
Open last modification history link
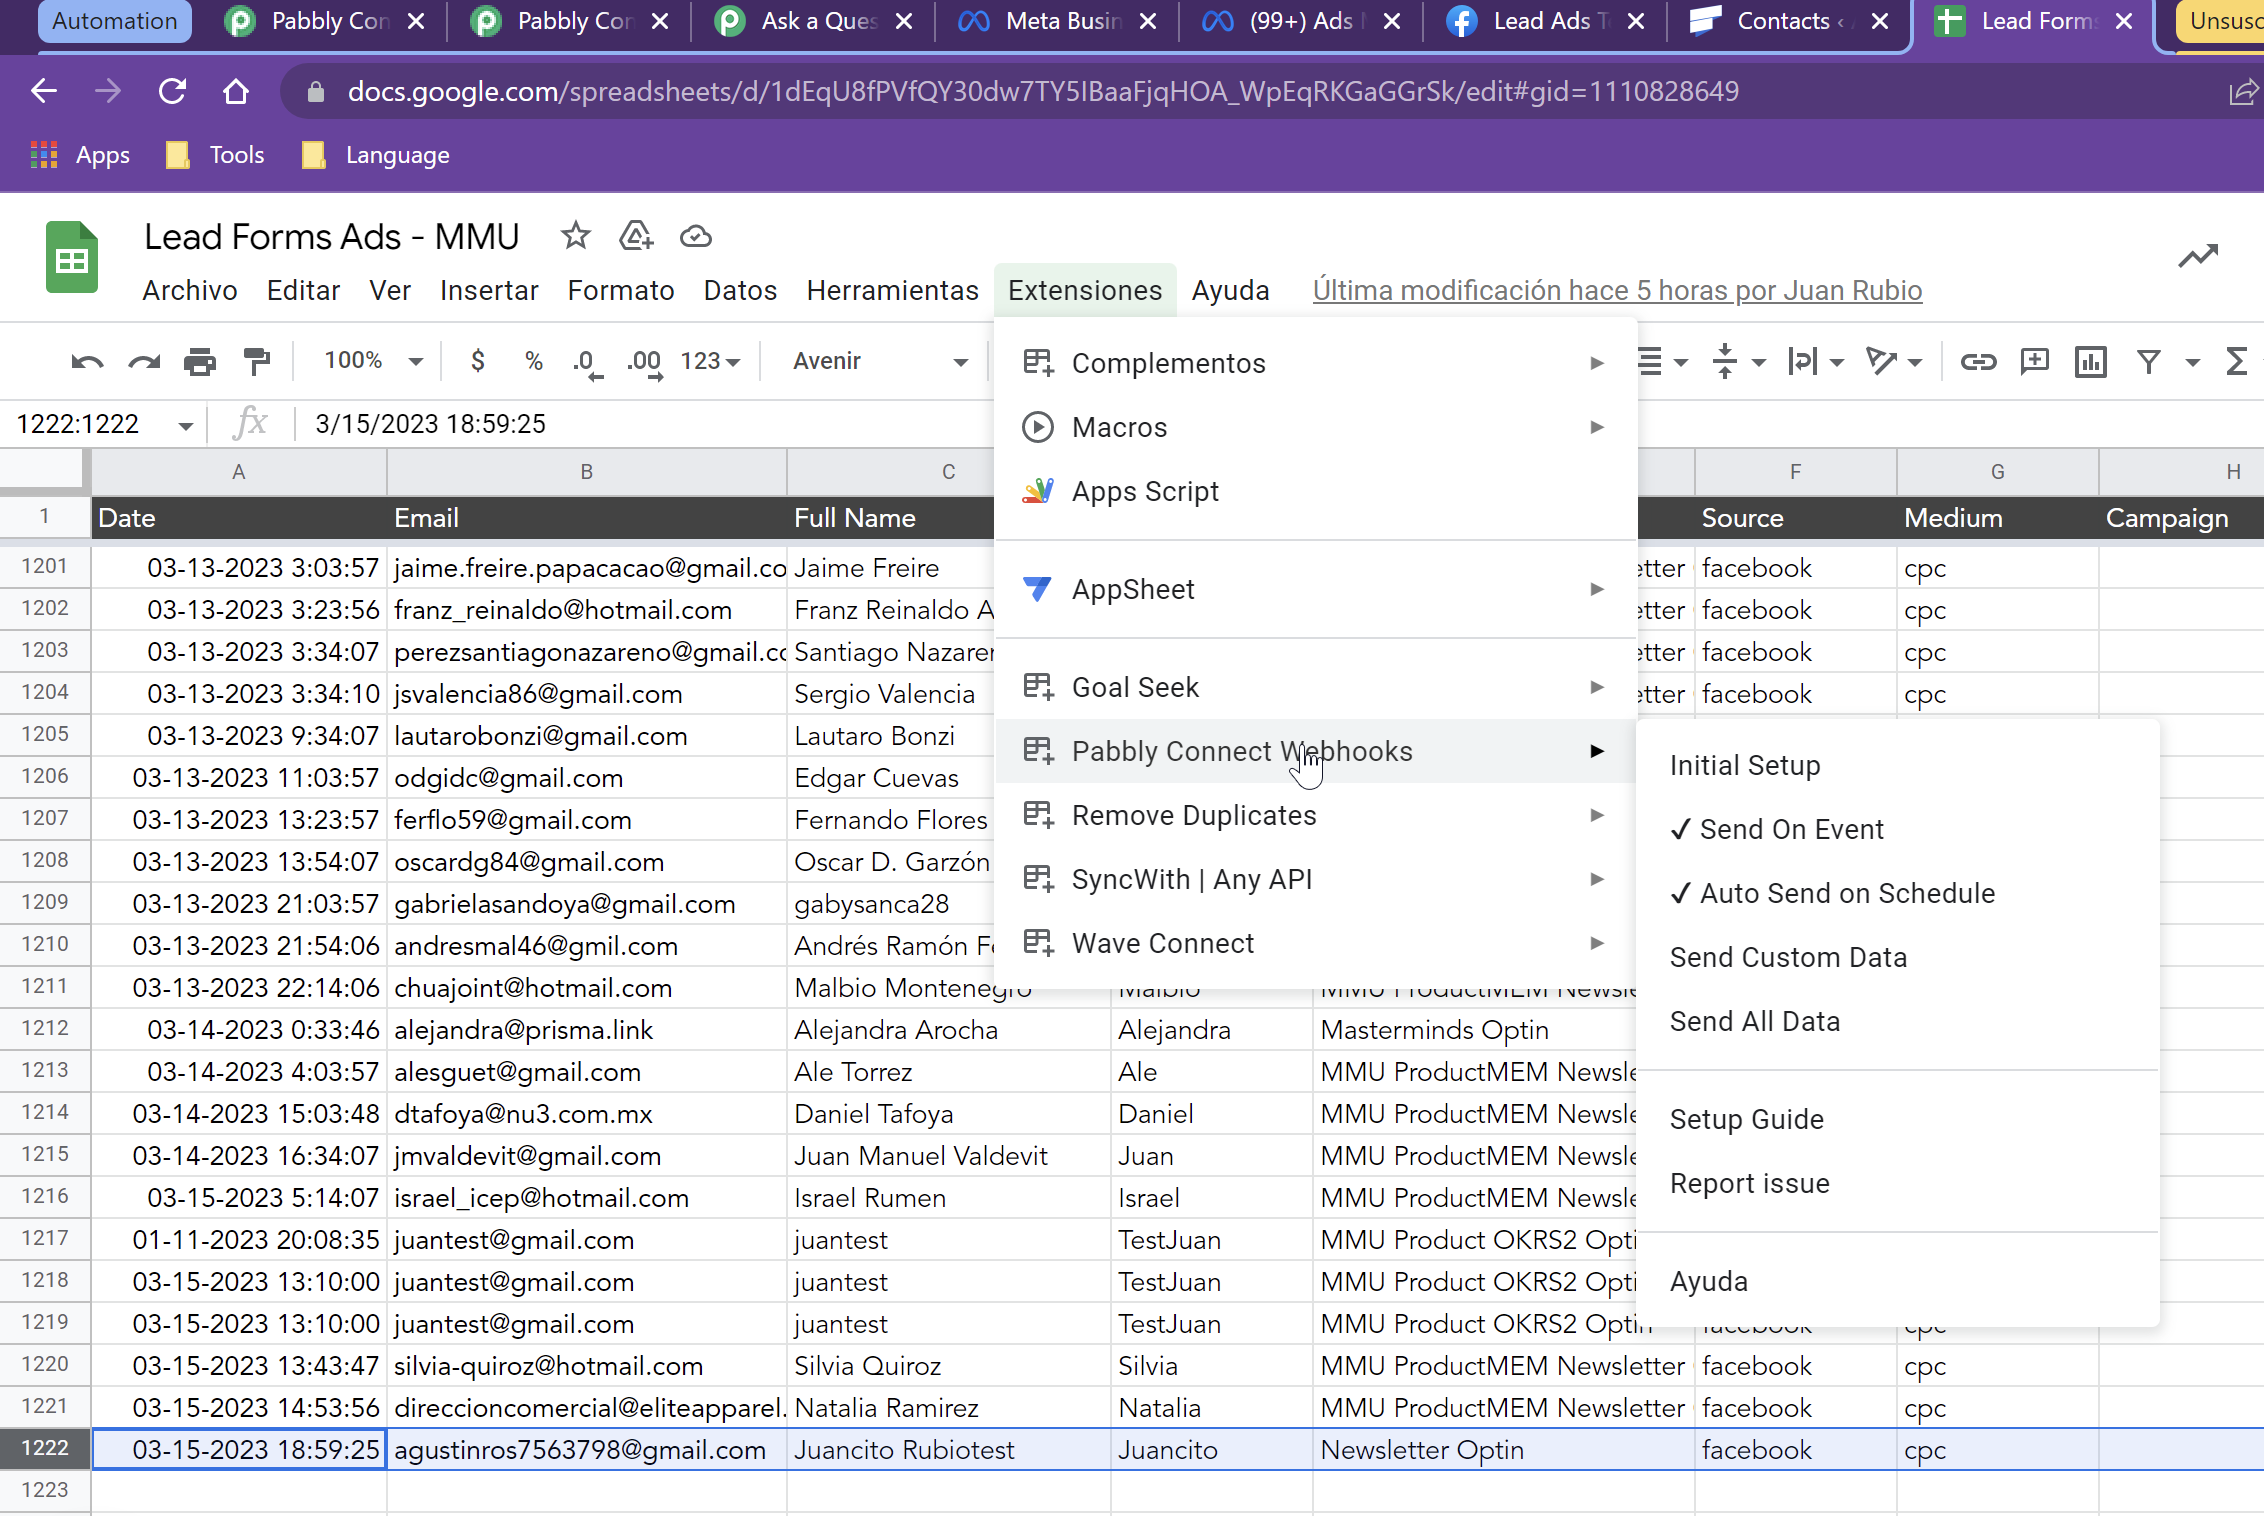(1617, 290)
